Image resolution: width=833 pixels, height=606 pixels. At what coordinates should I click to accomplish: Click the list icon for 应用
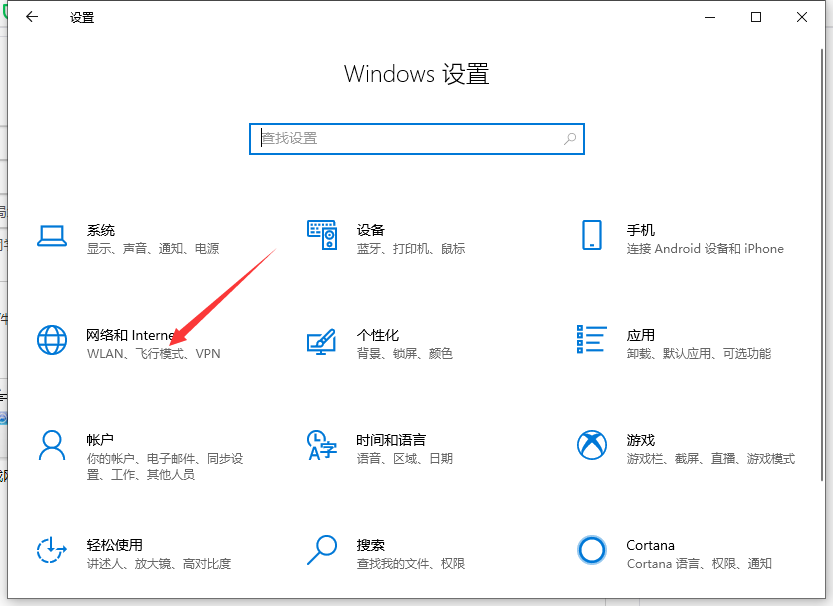(x=591, y=340)
